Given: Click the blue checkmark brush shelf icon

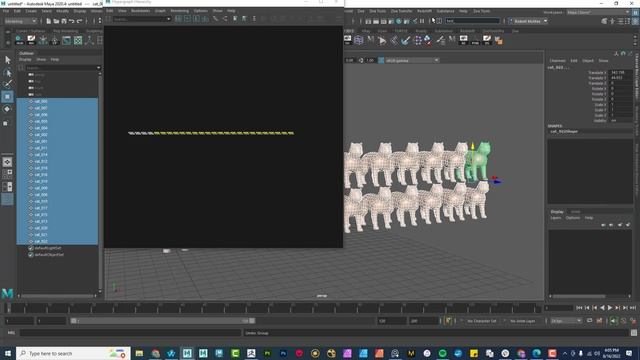Looking at the screenshot, I should 405,40.
